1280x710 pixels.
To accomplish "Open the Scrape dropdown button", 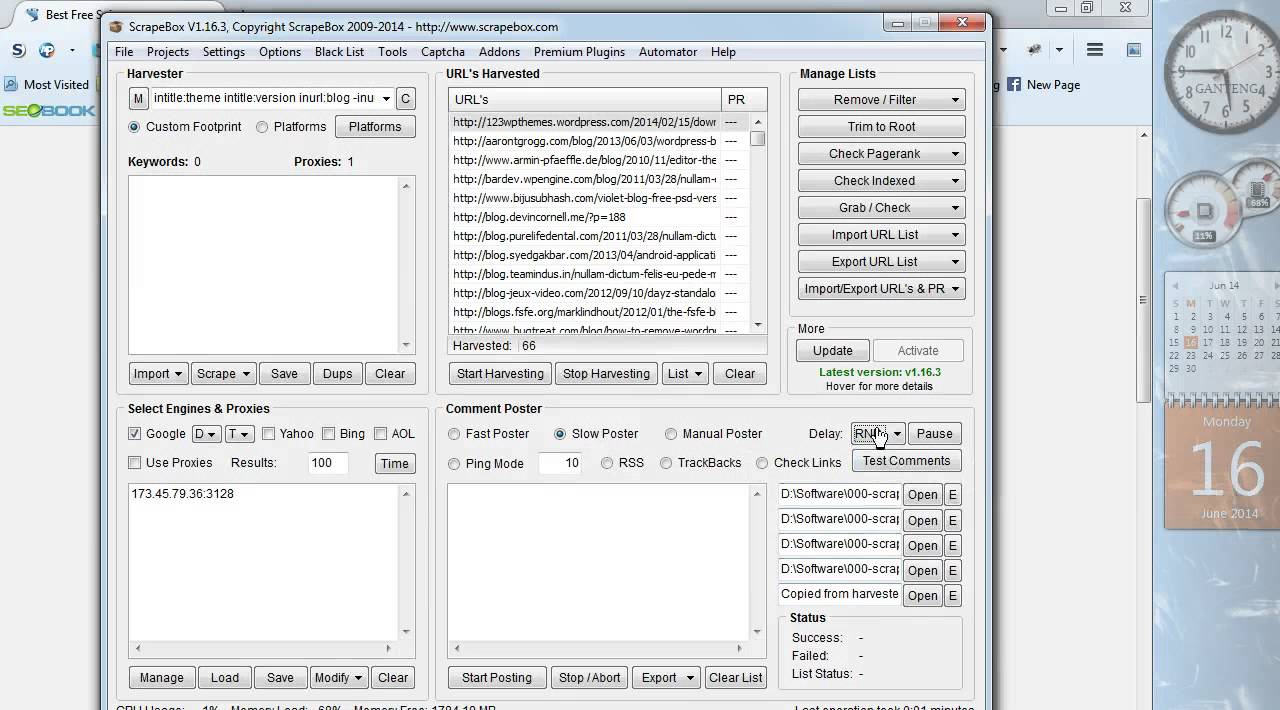I will (223, 374).
